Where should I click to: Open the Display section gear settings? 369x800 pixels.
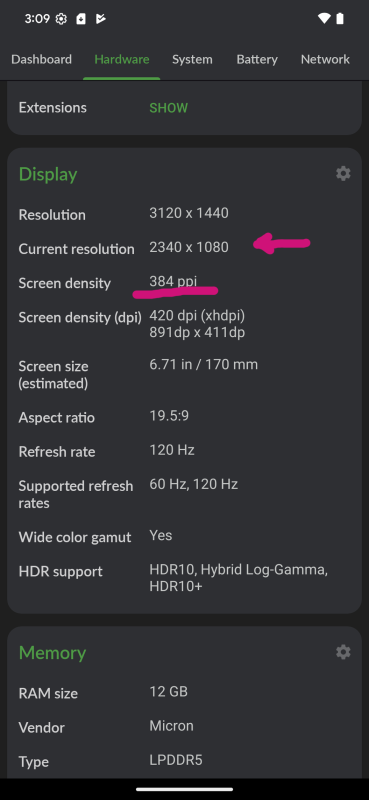343,173
